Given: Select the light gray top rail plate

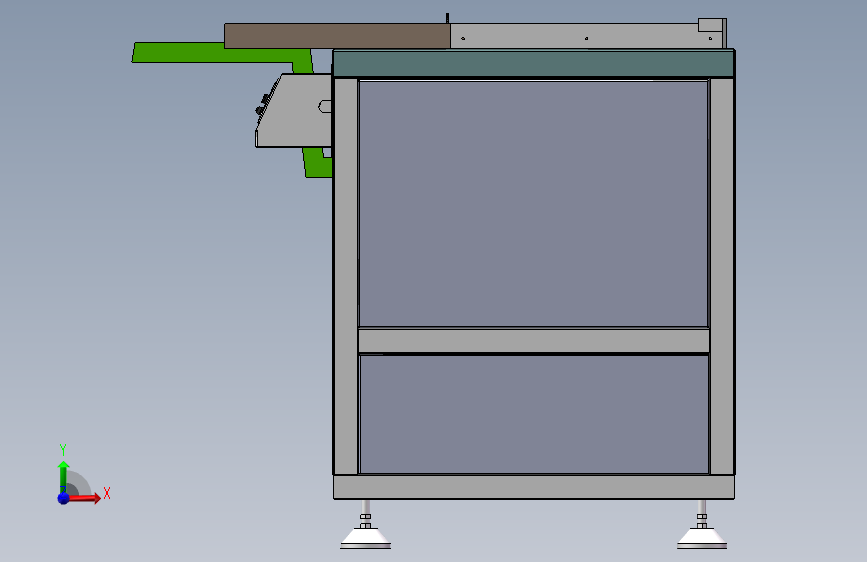Looking at the screenshot, I should pyautogui.click(x=575, y=36).
